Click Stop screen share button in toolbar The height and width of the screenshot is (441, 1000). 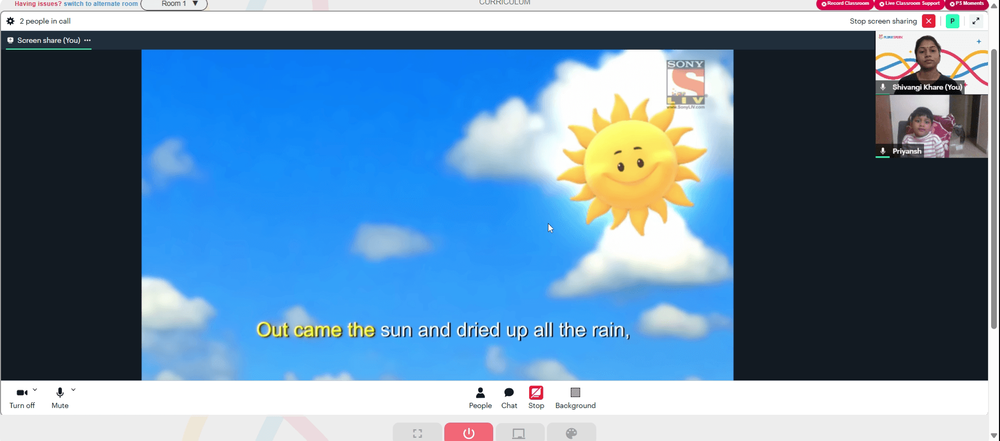[x=536, y=398]
